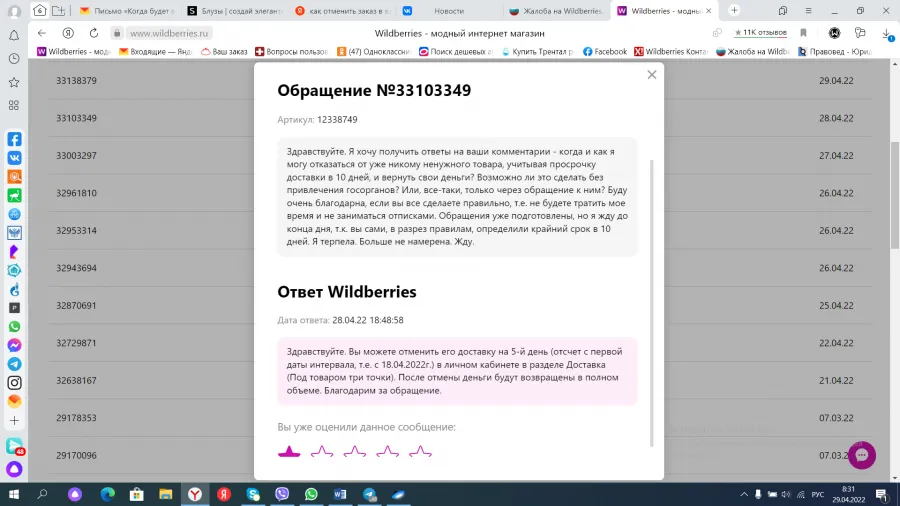Open Skype from taskbar

[x=253, y=494]
